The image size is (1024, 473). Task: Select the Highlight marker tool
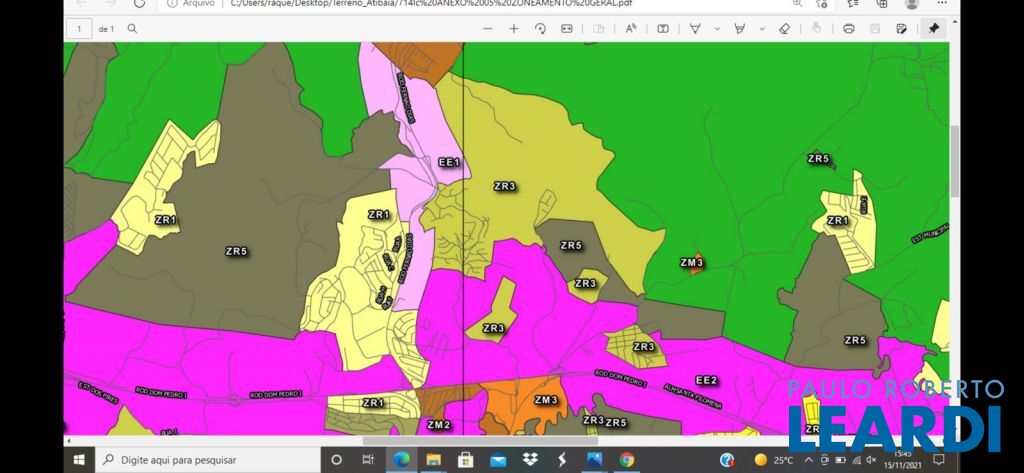pyautogui.click(x=739, y=29)
